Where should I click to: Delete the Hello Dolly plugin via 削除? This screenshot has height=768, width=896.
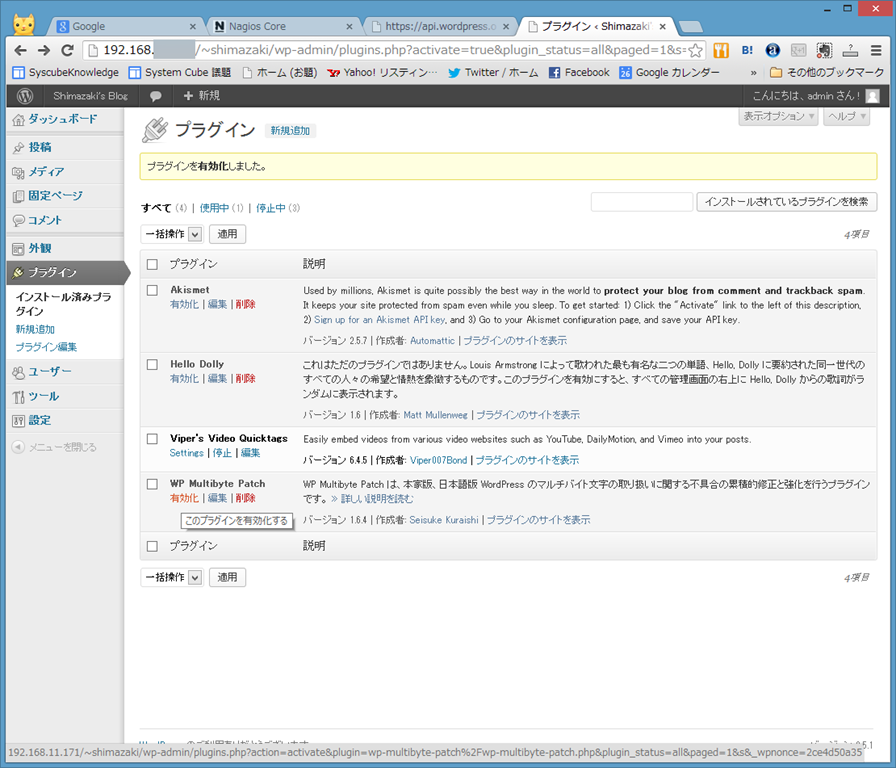246,379
